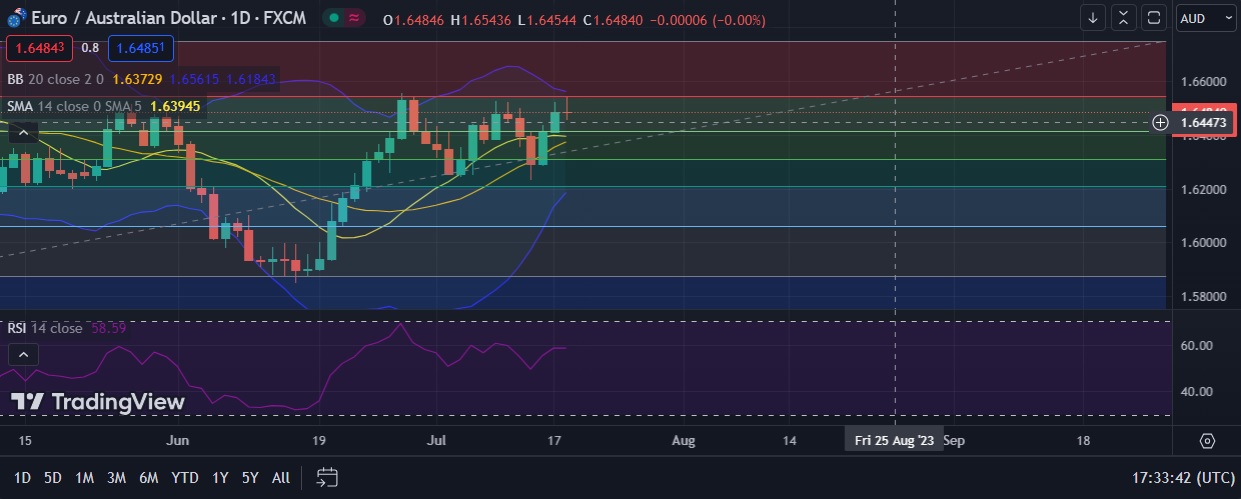The width and height of the screenshot is (1241, 499).
Task: Open the AUD currency dropdown
Action: click(x=1206, y=18)
